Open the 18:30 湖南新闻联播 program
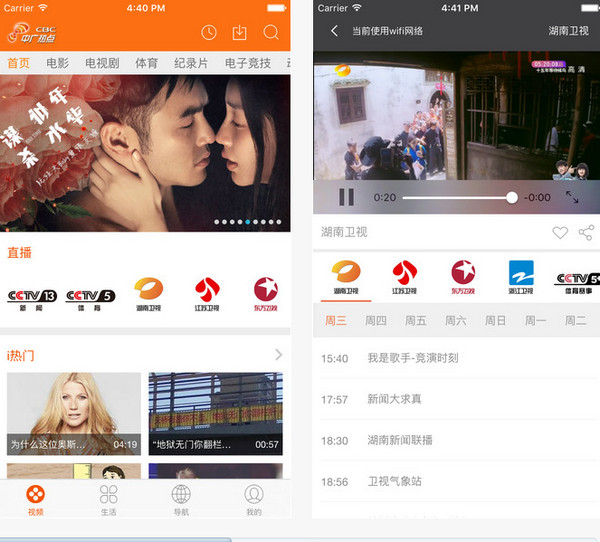The width and height of the screenshot is (600, 542). click(x=457, y=440)
